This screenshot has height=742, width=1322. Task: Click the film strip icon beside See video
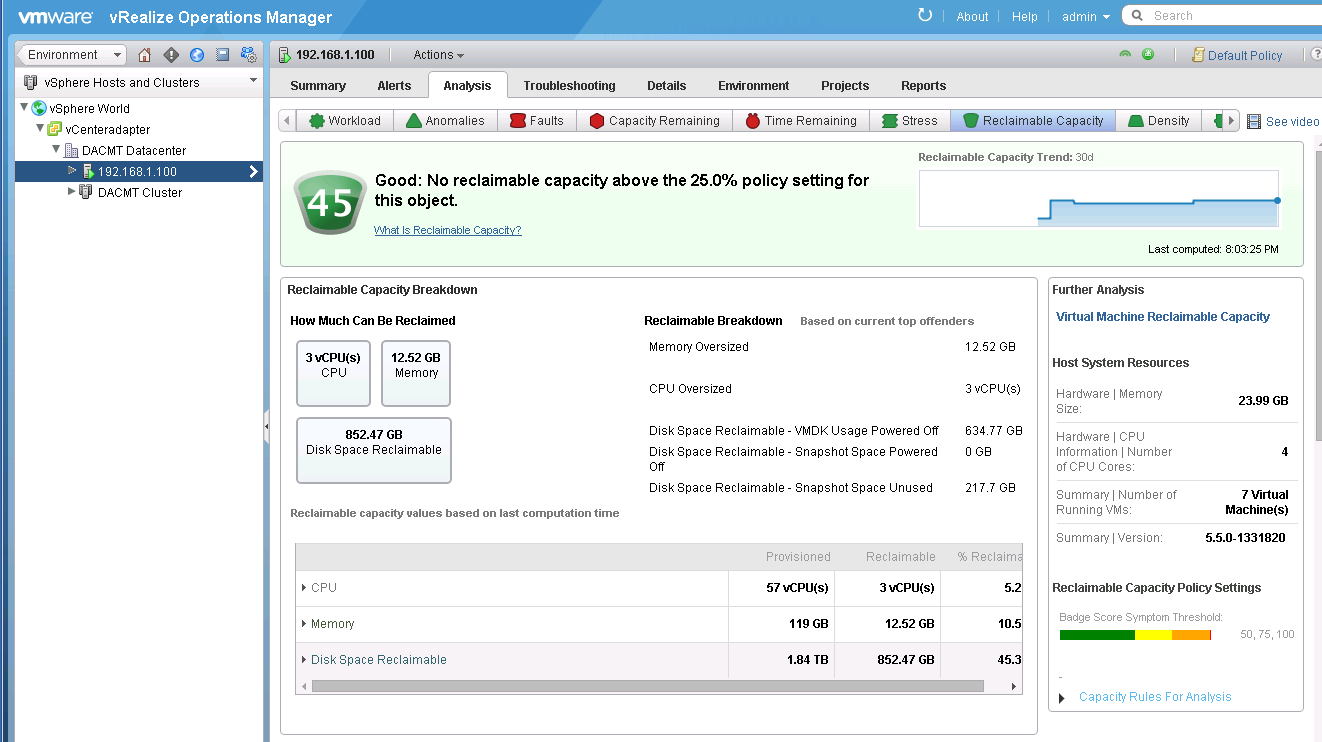(x=1254, y=121)
